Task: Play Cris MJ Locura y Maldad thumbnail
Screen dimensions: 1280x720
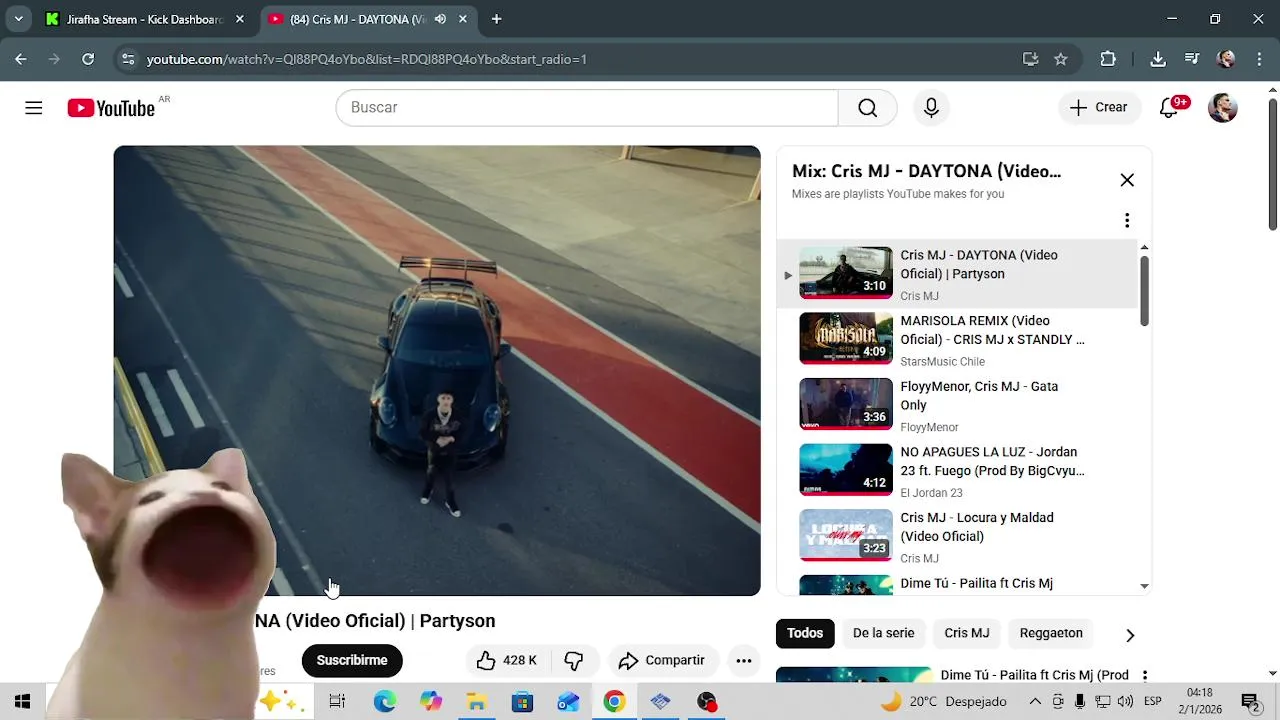Action: pos(846,535)
